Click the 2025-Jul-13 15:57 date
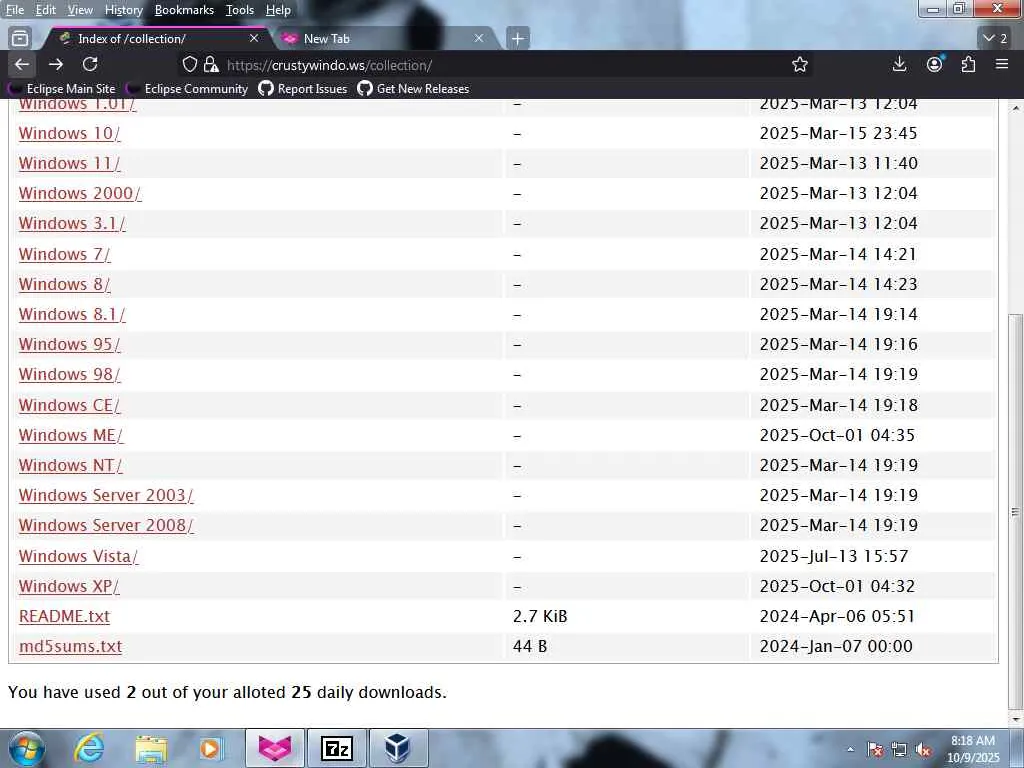The image size is (1024, 768). [834, 556]
